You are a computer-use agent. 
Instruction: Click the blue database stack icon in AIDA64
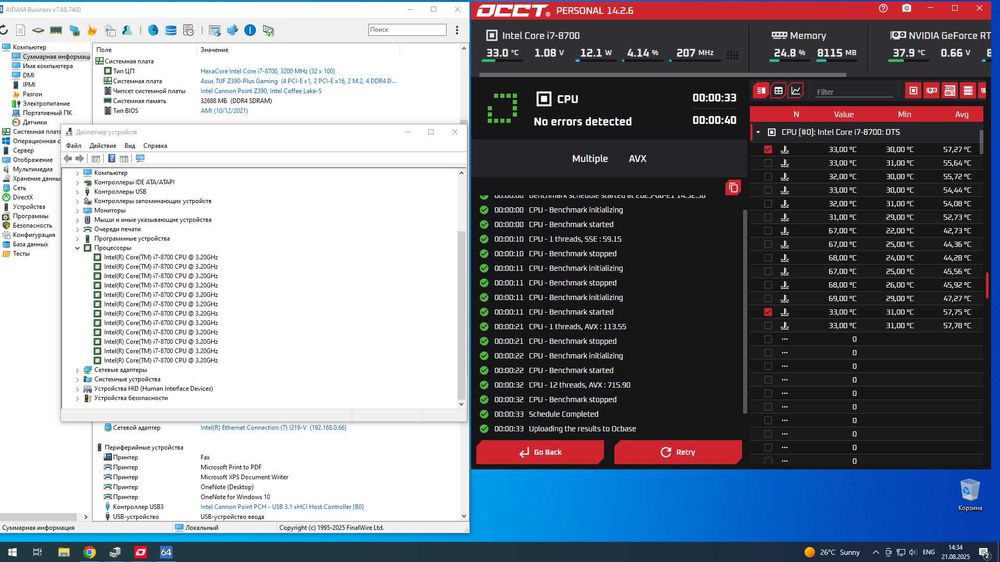170,30
